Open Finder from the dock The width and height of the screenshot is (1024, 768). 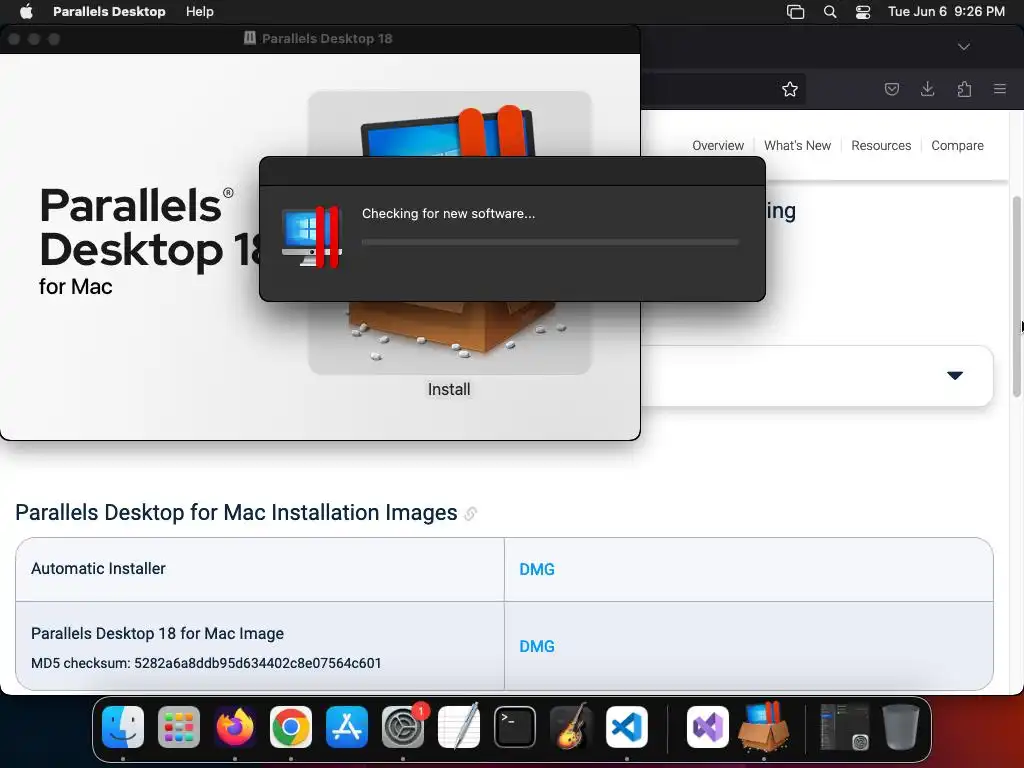(x=123, y=727)
